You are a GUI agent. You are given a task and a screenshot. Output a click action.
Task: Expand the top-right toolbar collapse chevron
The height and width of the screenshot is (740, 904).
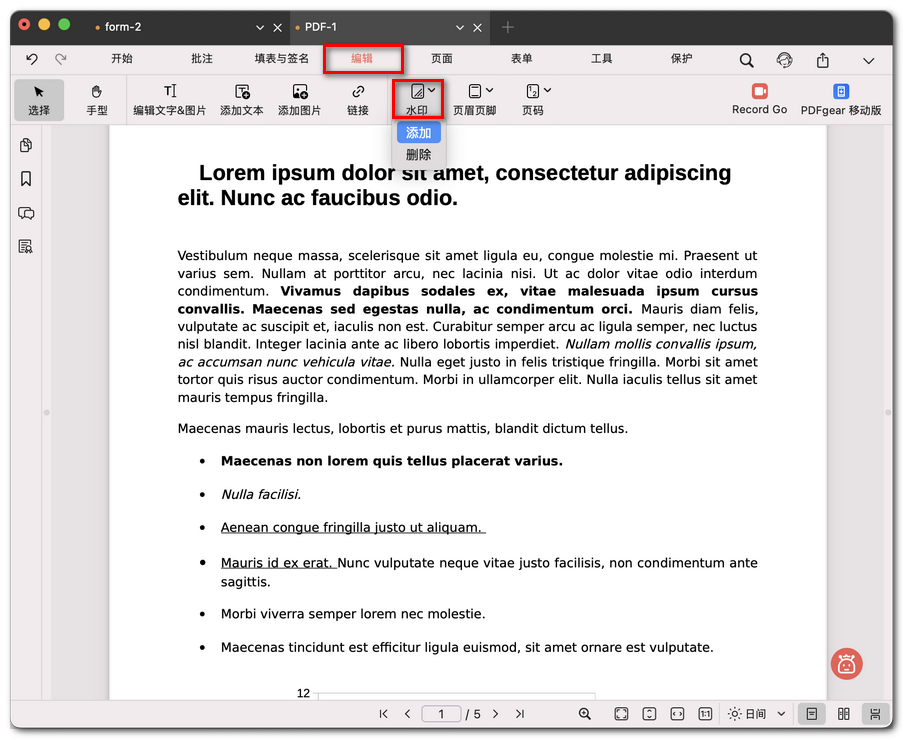(868, 61)
